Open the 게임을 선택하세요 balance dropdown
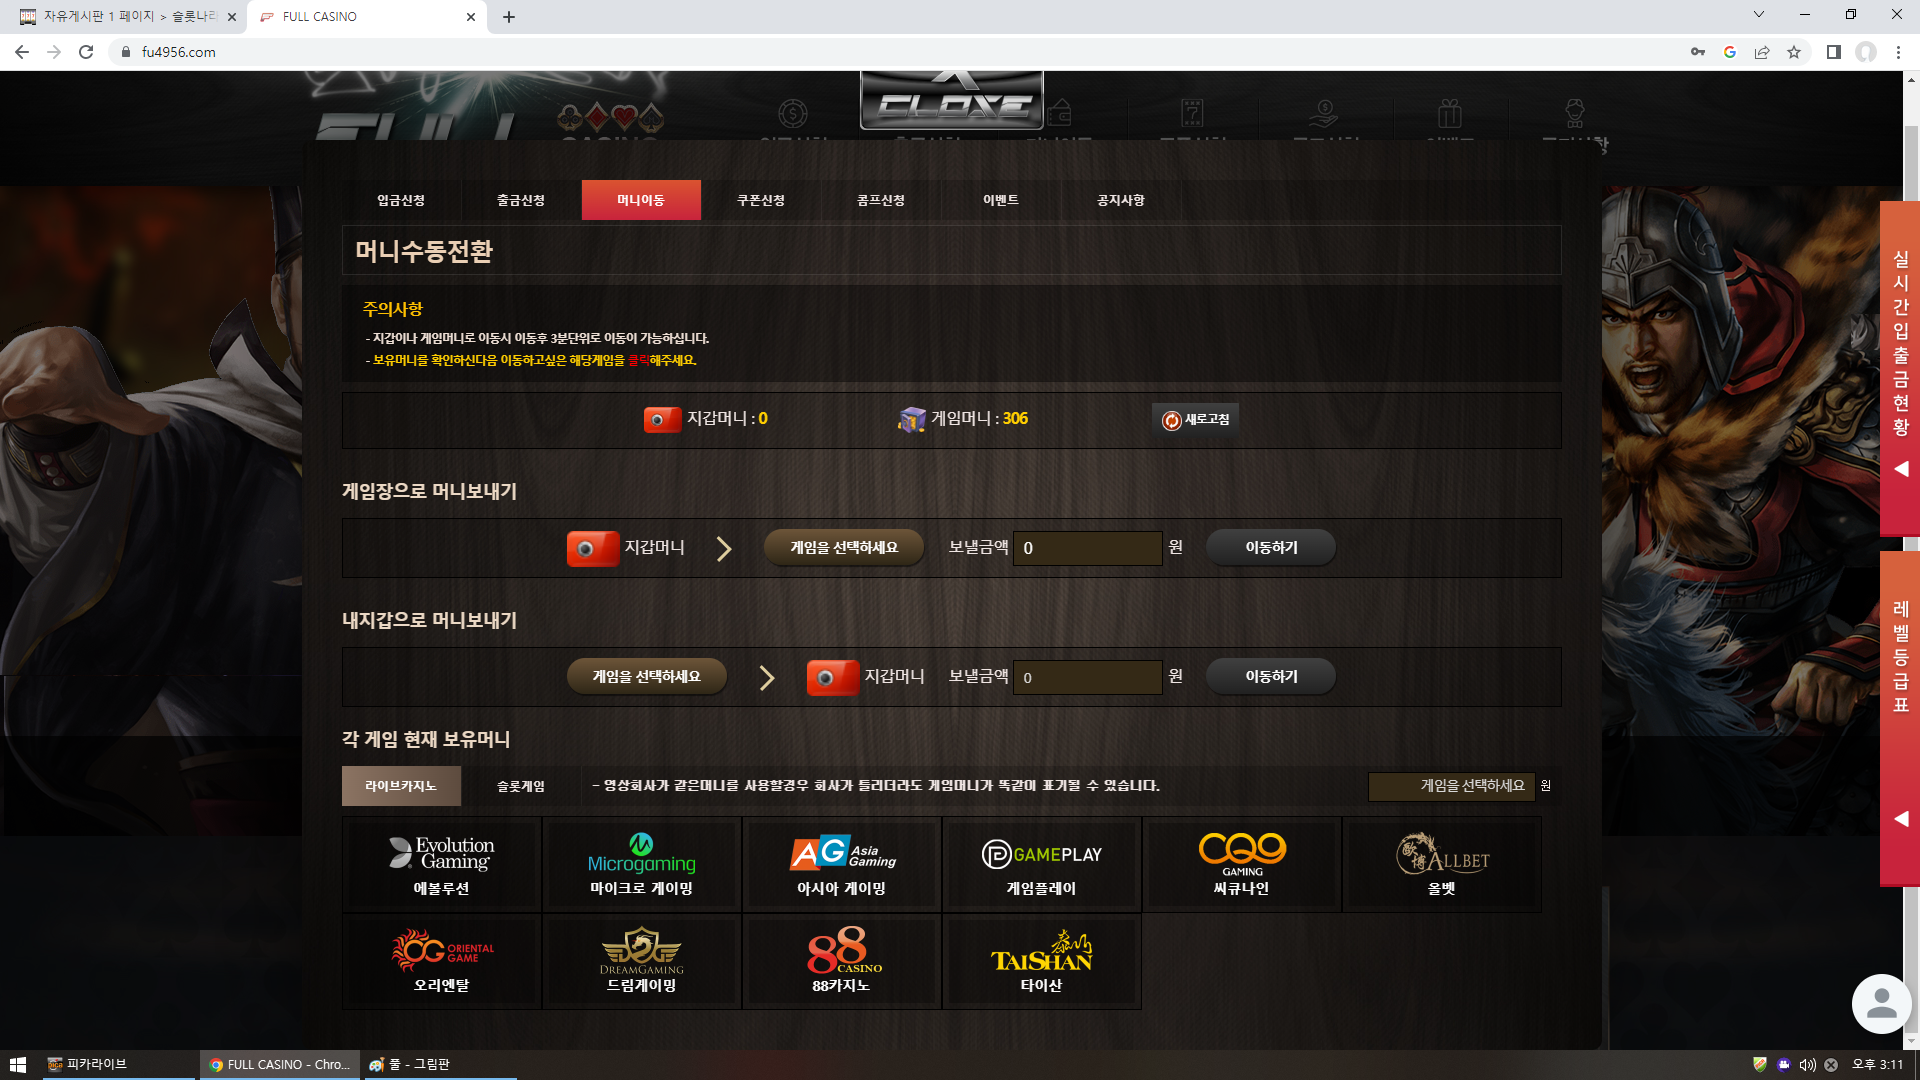The image size is (1920, 1080). pos(1451,786)
